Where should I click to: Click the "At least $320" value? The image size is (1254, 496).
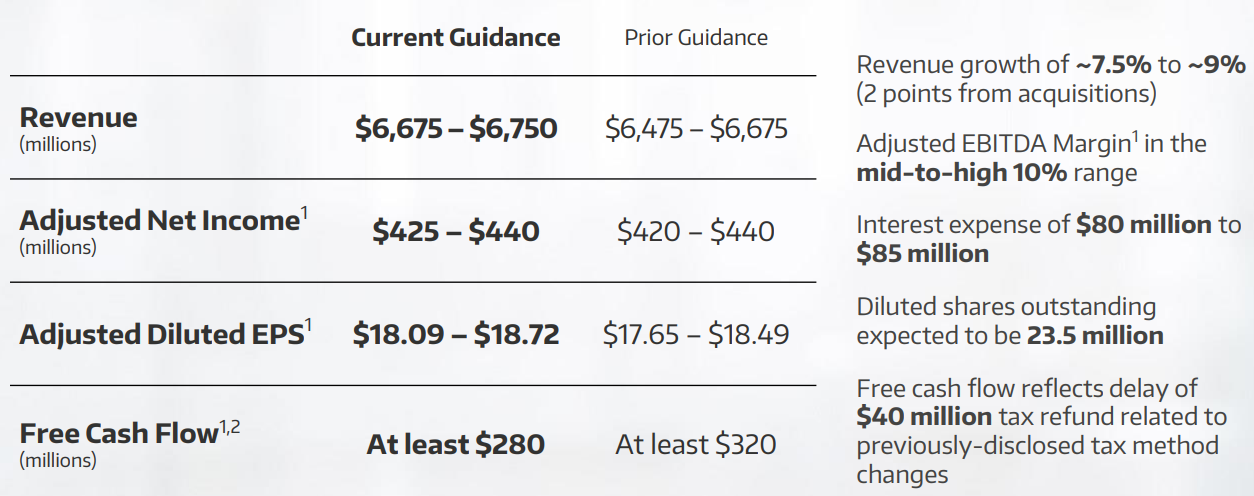pos(696,444)
